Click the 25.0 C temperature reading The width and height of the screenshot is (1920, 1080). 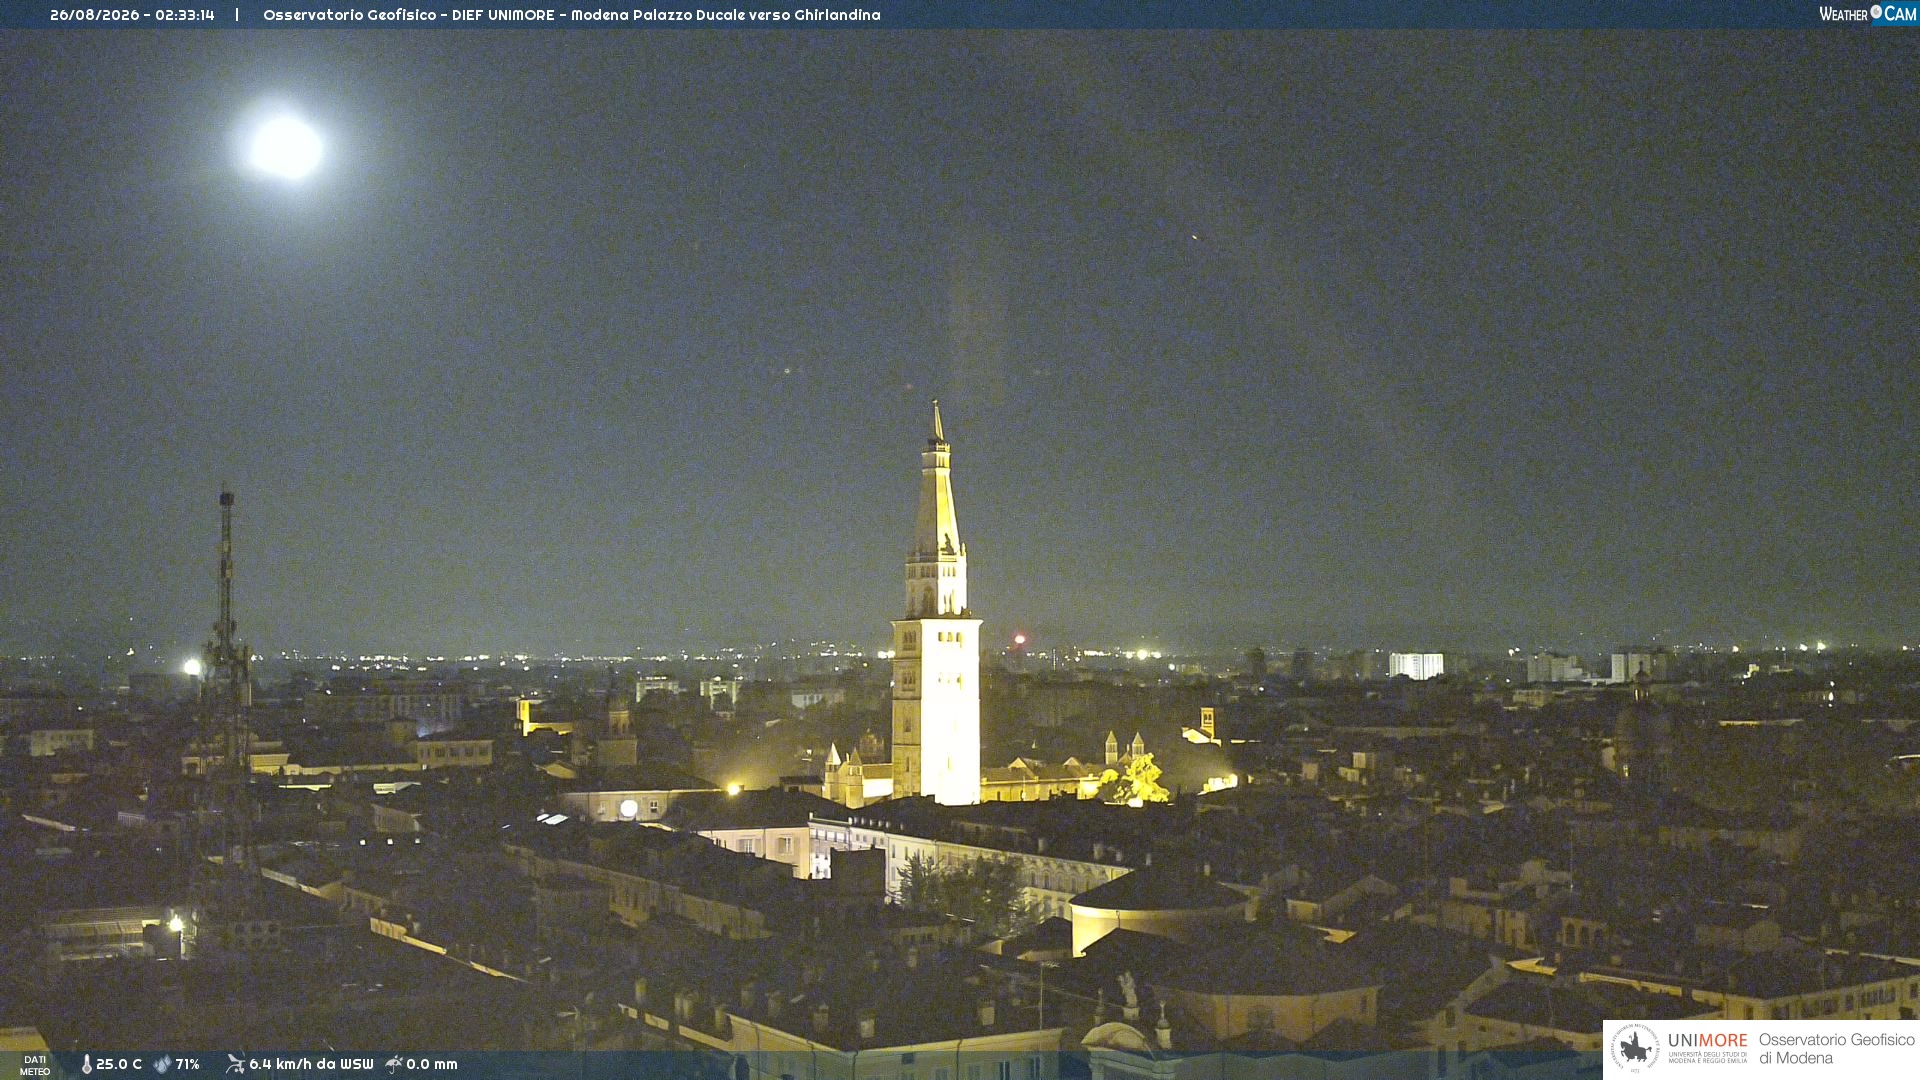[x=119, y=1064]
